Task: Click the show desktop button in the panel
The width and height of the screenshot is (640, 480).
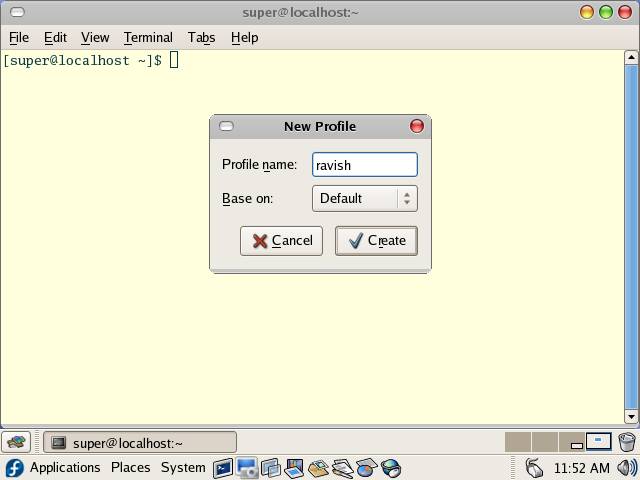Action: tap(17, 442)
